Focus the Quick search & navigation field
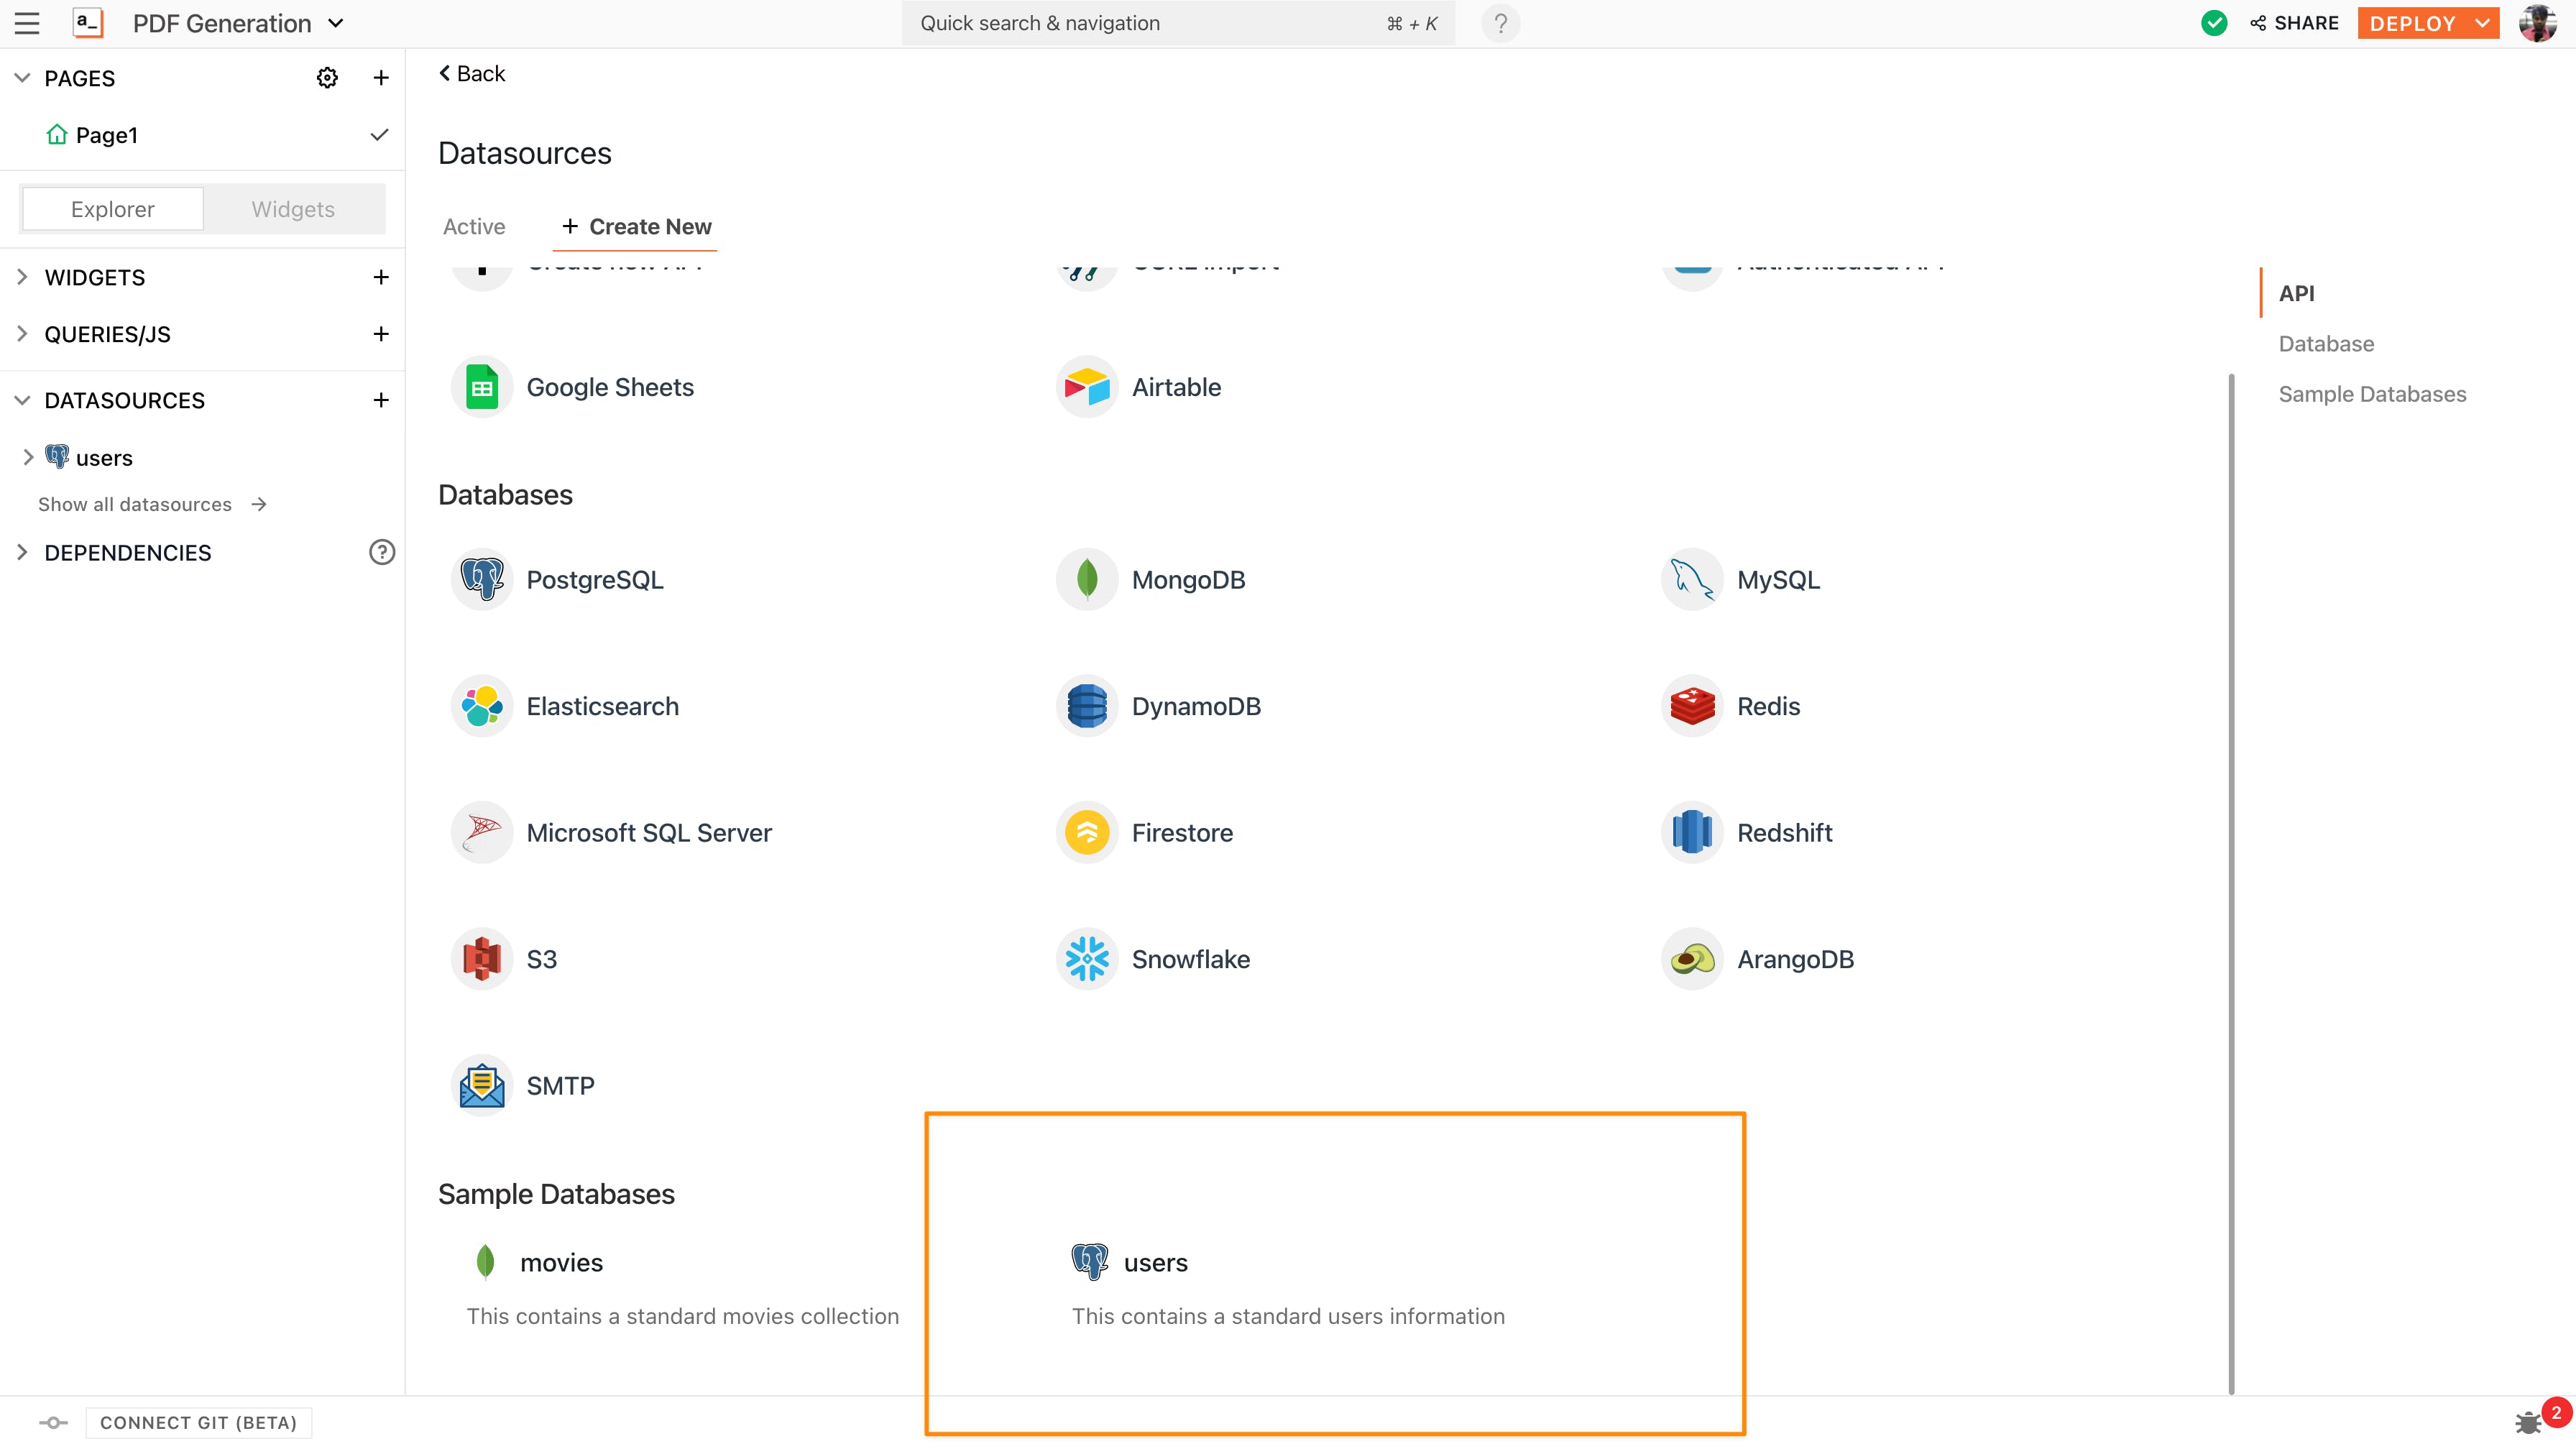This screenshot has width=2576, height=1449. pos(1177,23)
